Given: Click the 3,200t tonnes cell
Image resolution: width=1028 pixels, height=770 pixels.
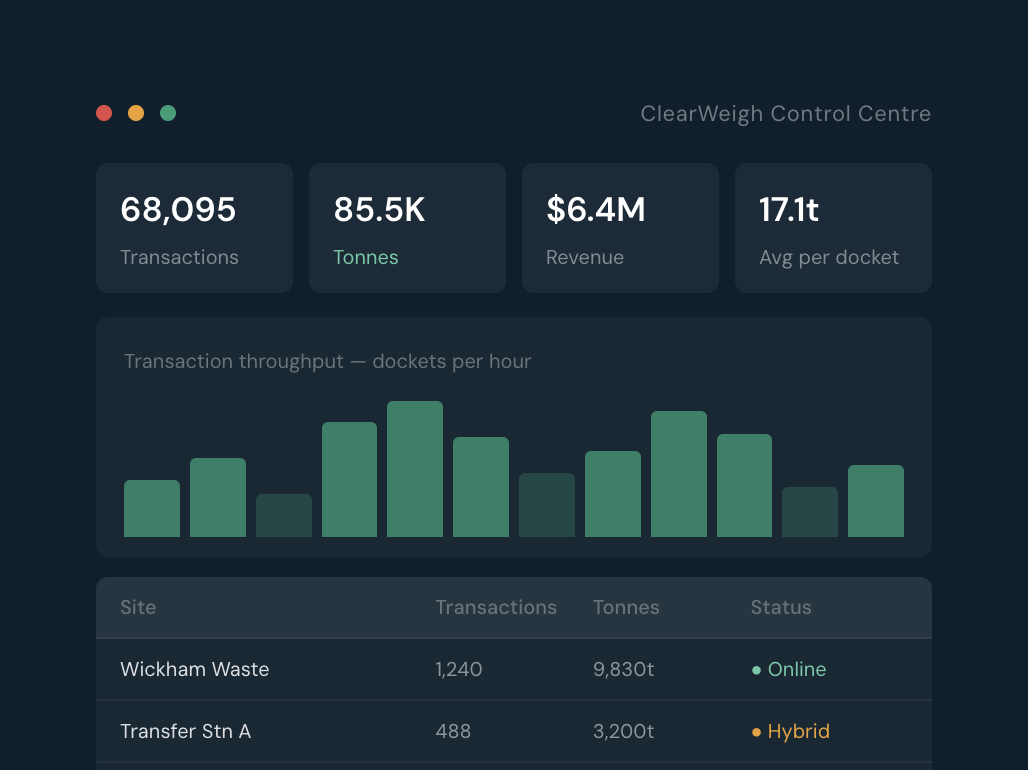Looking at the screenshot, I should (x=623, y=731).
